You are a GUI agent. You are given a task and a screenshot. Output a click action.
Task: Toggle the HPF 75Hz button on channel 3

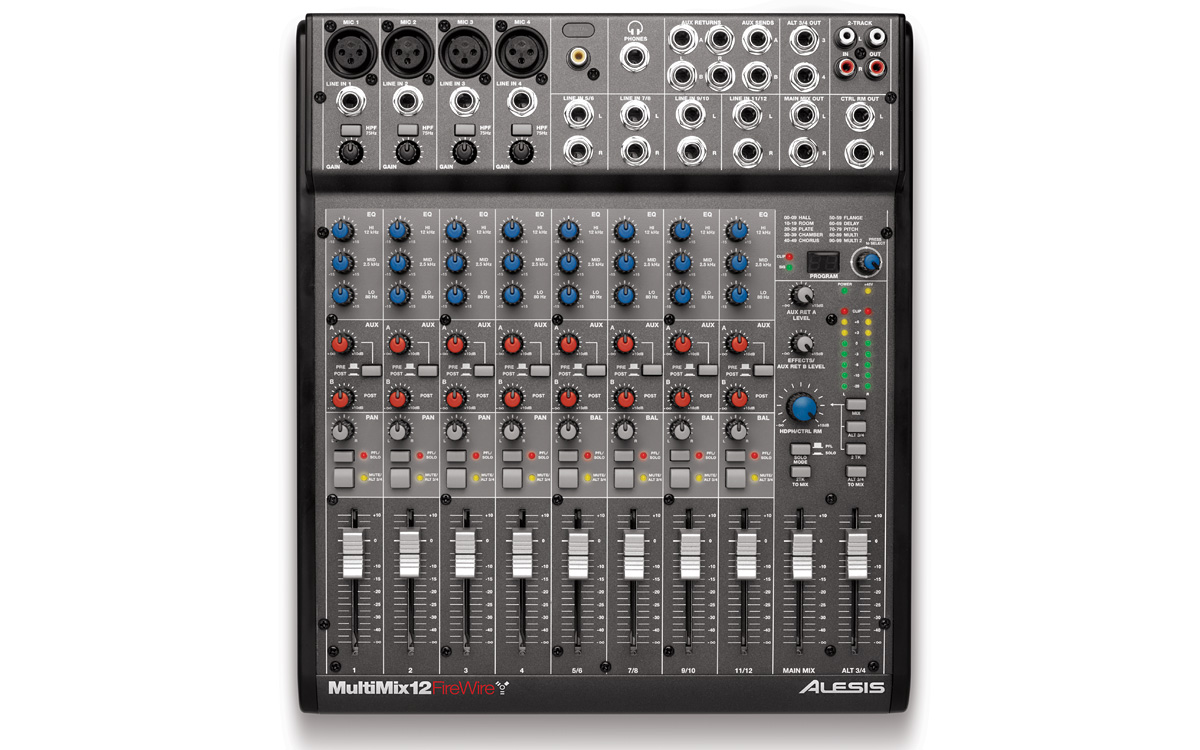pyautogui.click(x=464, y=131)
